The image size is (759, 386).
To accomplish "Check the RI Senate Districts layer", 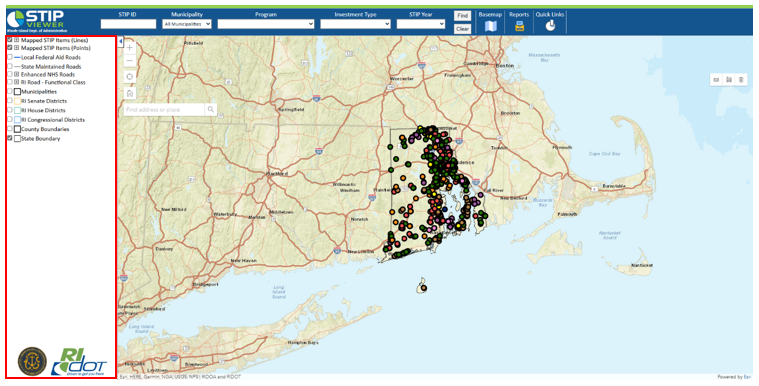I will [10, 101].
